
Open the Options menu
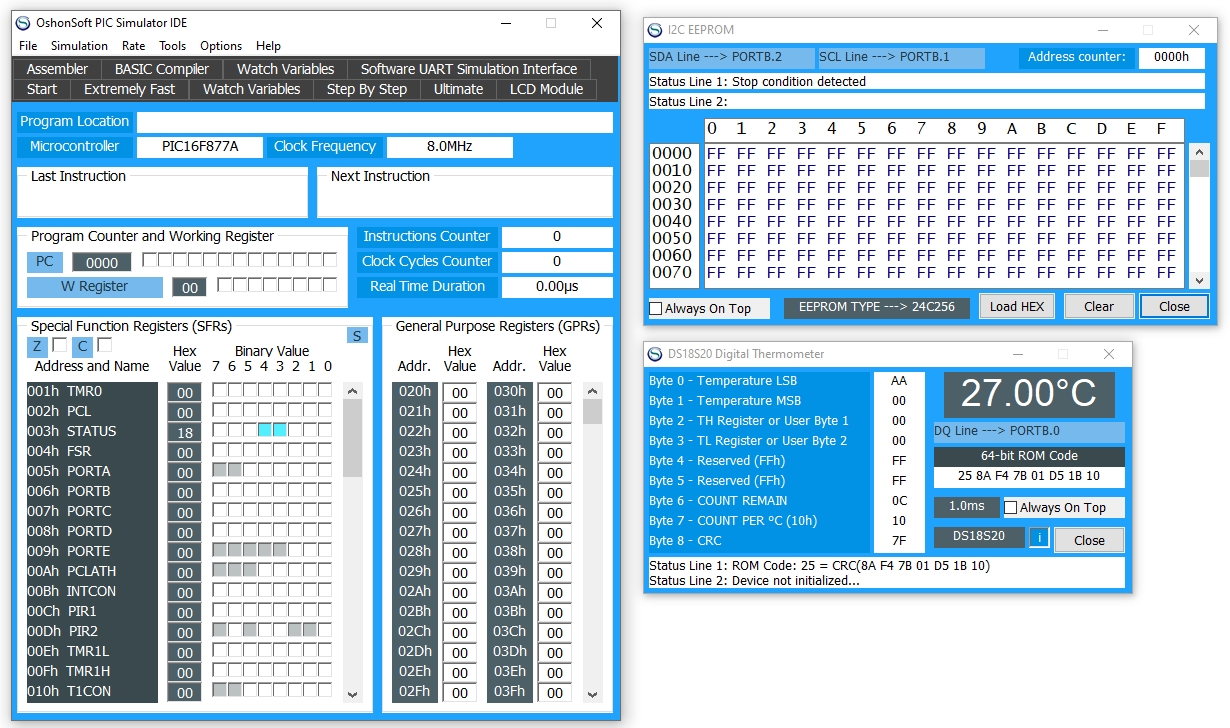[221, 45]
